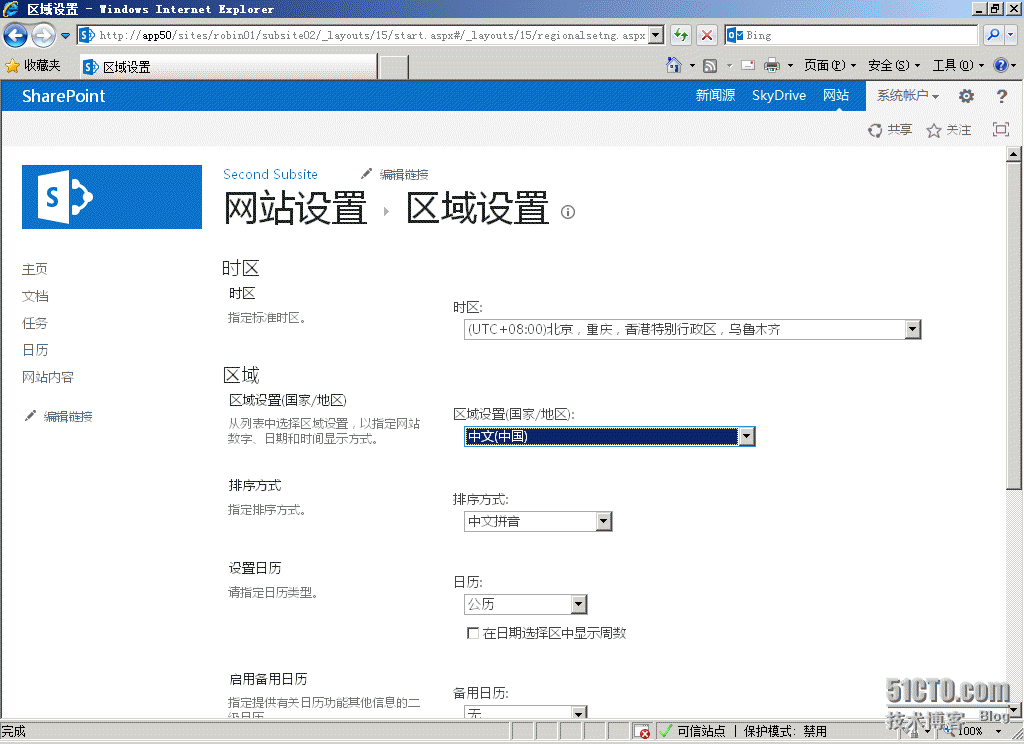Click the Read mail envelope icon
The height and width of the screenshot is (744, 1024).
coord(748,65)
